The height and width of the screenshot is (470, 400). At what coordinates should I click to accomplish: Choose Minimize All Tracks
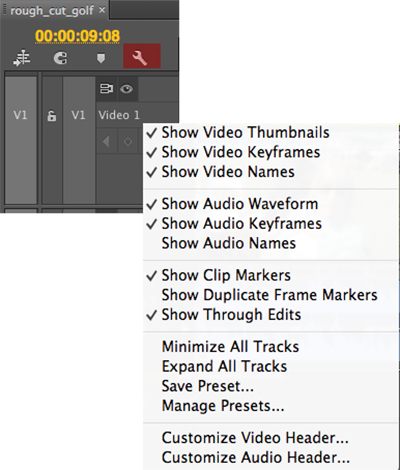coord(271,347)
